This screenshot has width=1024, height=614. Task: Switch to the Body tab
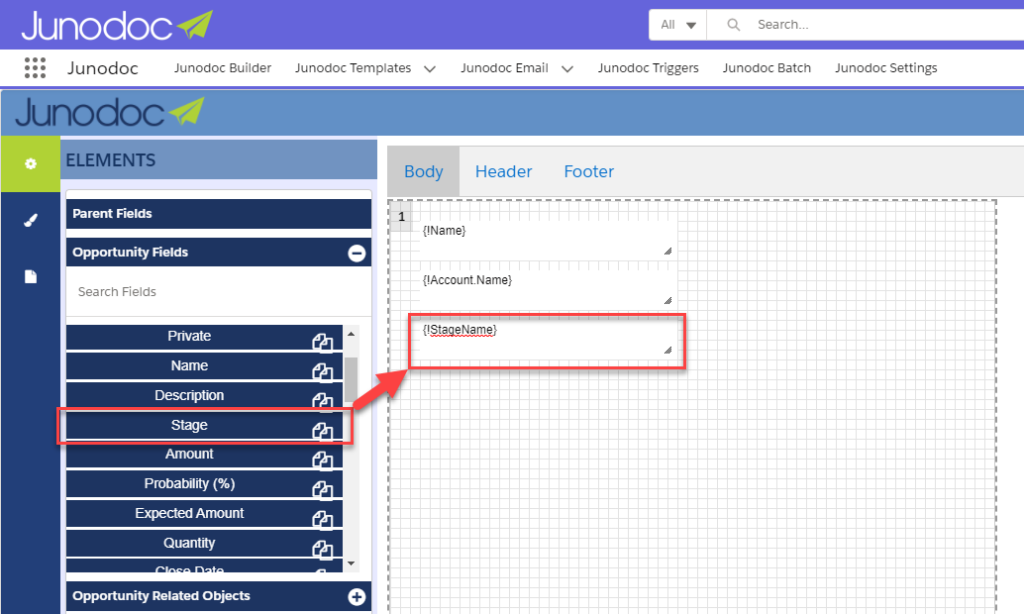click(x=423, y=171)
